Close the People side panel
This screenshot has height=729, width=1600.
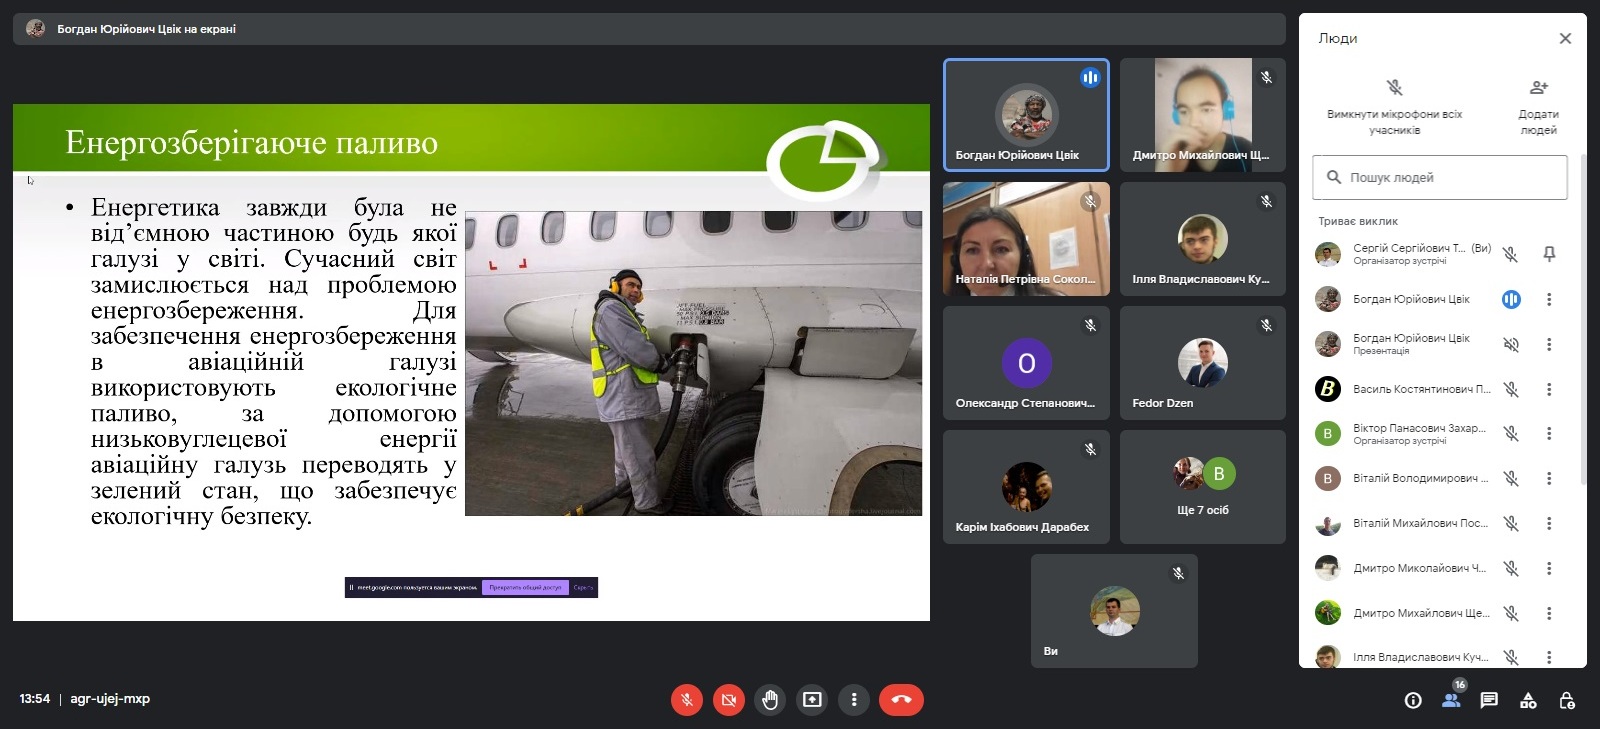[x=1565, y=39]
